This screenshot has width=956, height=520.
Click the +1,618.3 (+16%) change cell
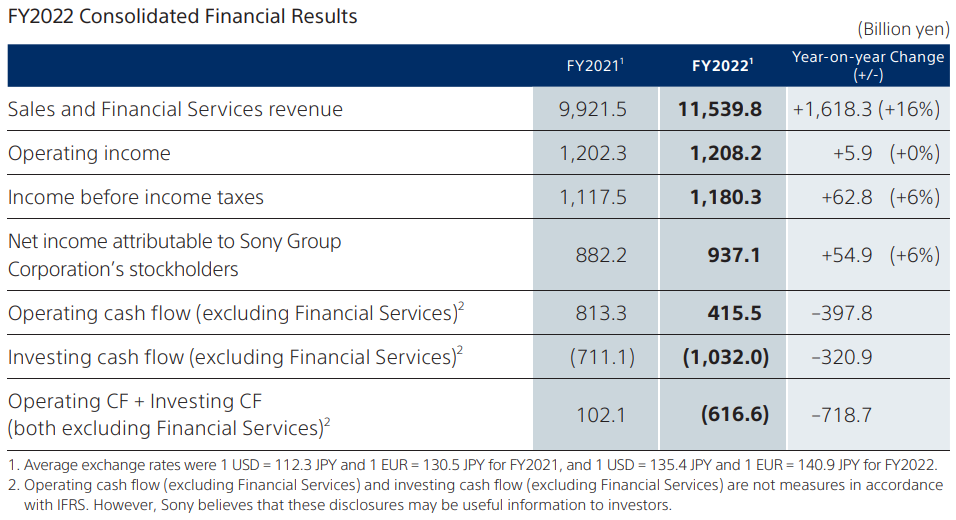(866, 109)
